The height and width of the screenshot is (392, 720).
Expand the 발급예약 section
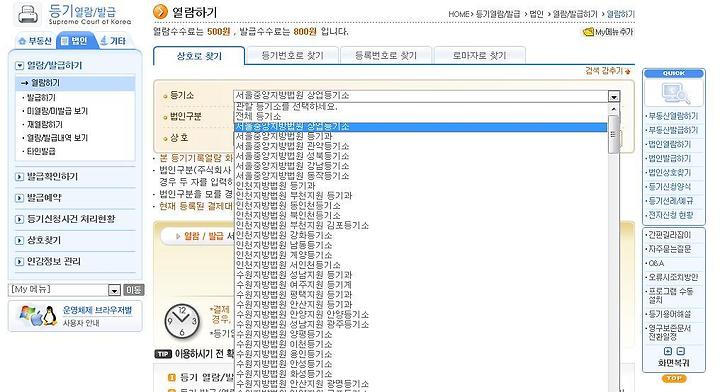click(19, 198)
